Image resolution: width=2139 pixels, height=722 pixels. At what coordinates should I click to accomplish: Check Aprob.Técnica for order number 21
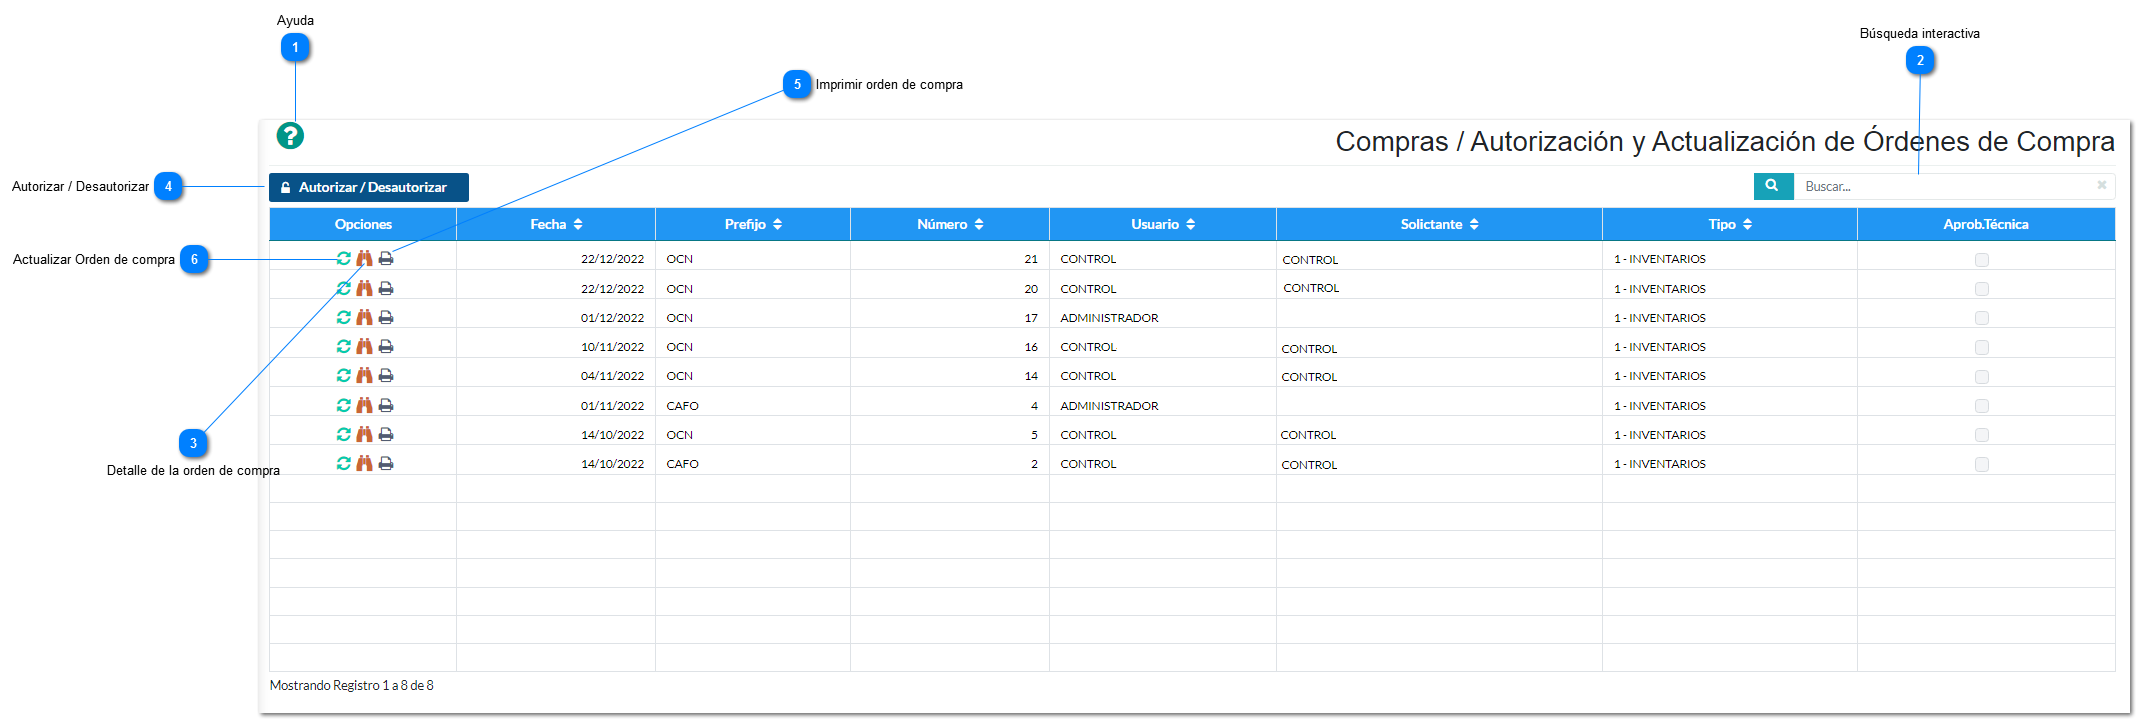[1982, 259]
